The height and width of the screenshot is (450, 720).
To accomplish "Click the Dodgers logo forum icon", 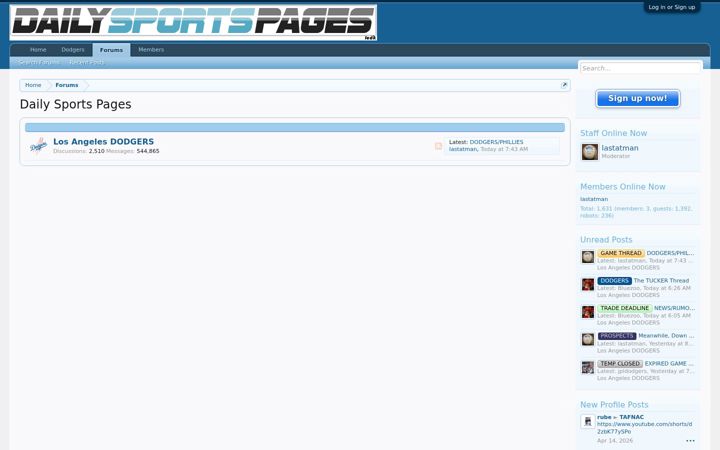I will click(39, 146).
